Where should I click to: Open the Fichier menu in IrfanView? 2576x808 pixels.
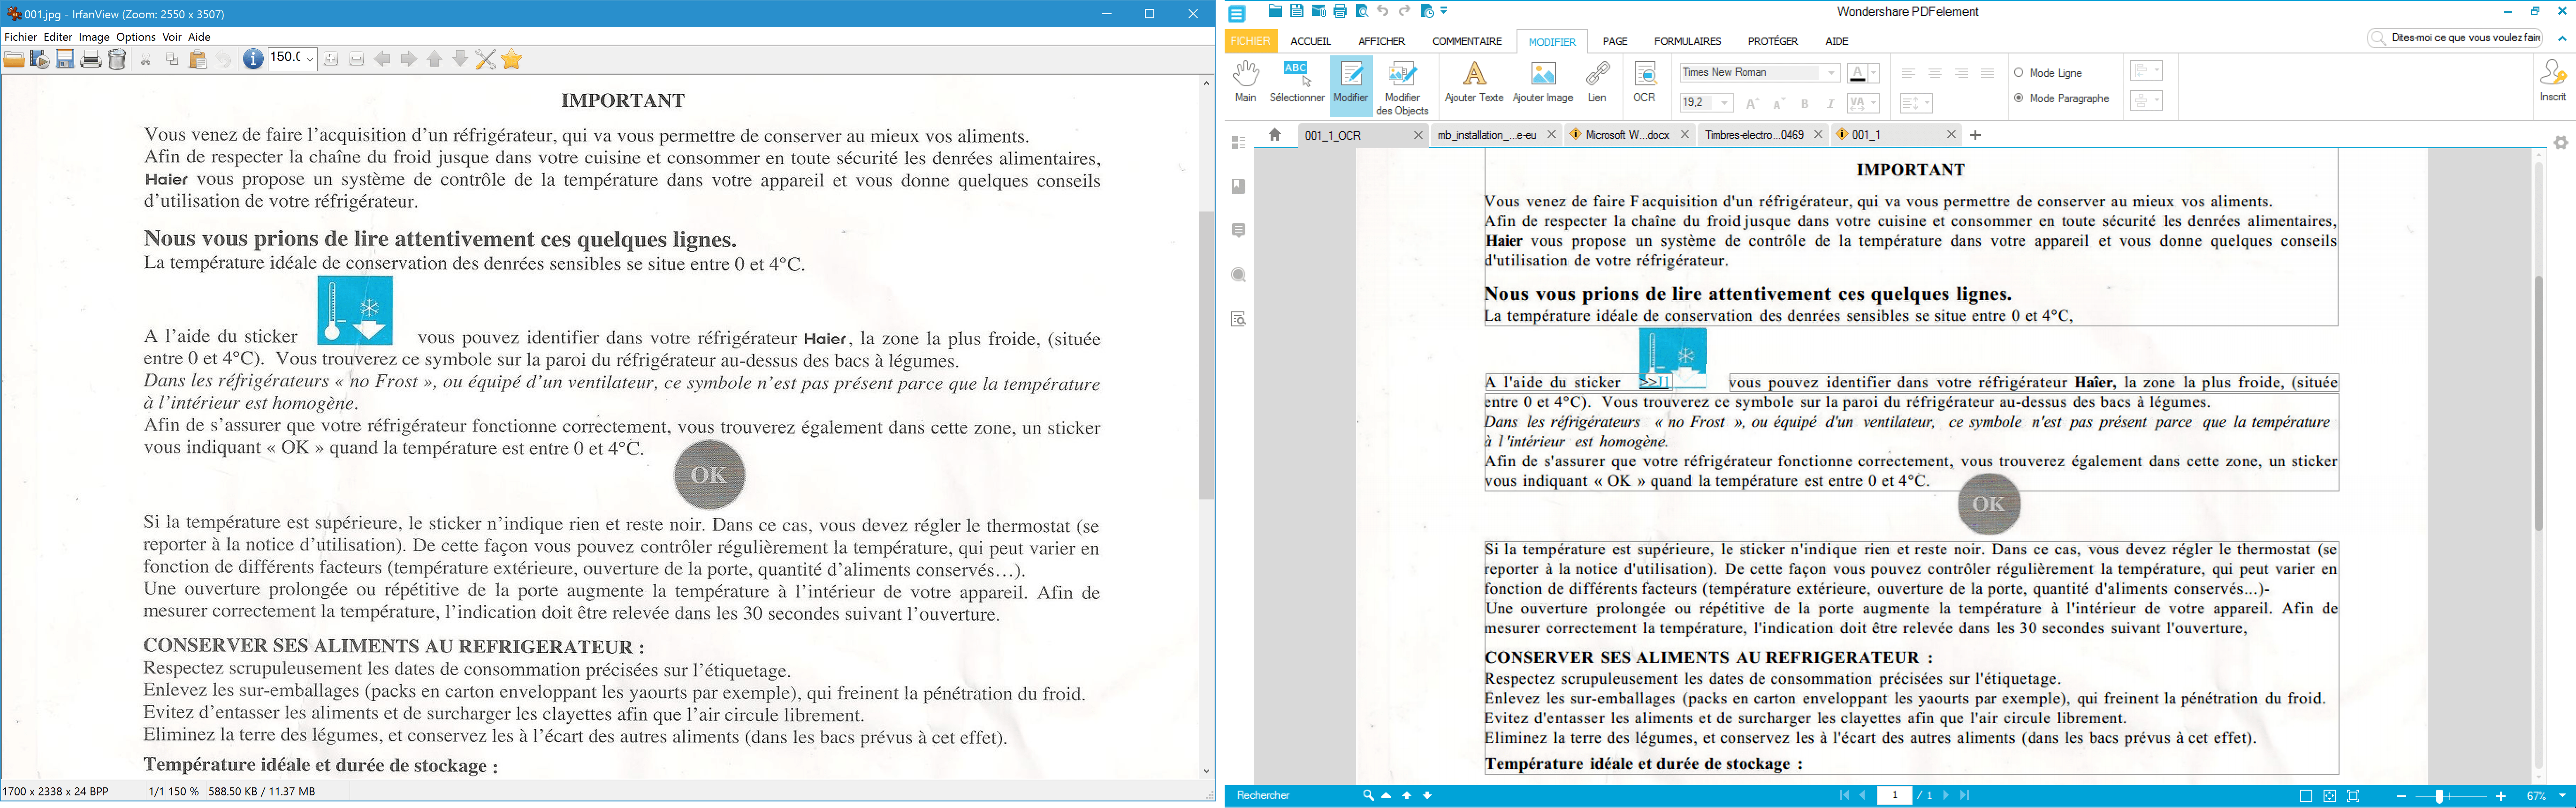[20, 37]
